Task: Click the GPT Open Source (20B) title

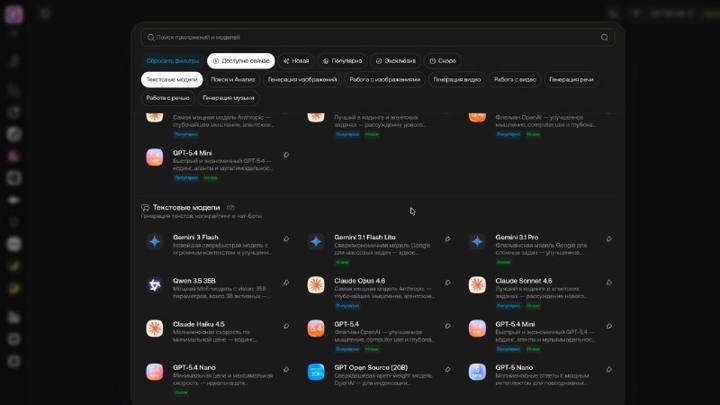Action: [x=371, y=367]
